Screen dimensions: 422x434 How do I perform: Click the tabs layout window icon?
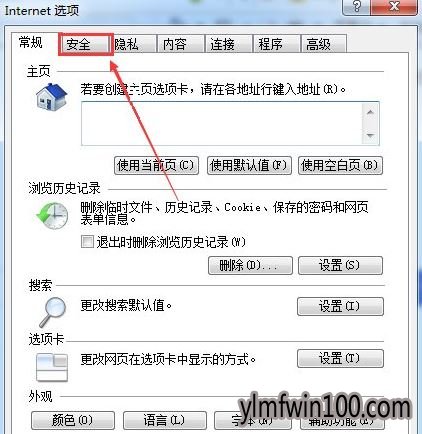click(52, 367)
